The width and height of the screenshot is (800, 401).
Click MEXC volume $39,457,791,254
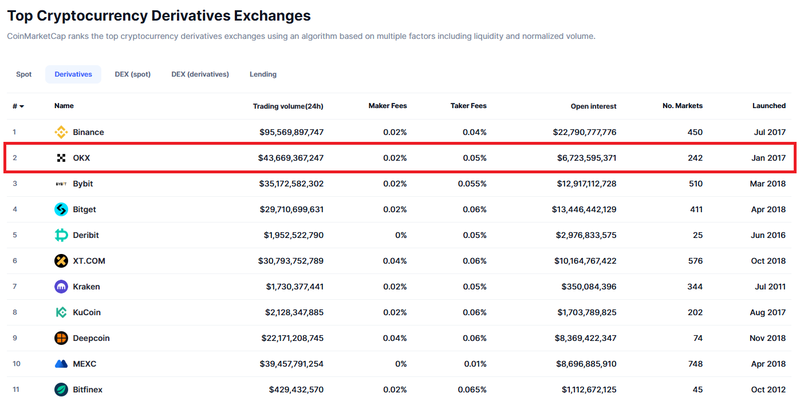click(x=291, y=364)
